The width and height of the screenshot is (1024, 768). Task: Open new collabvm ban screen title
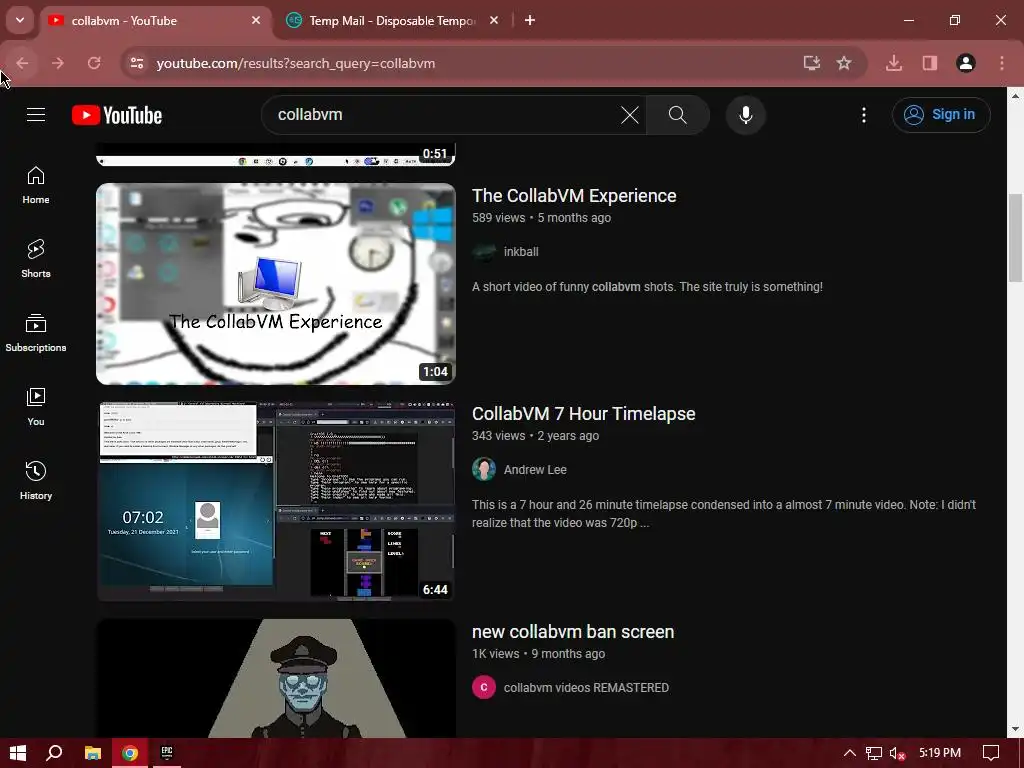coord(573,632)
